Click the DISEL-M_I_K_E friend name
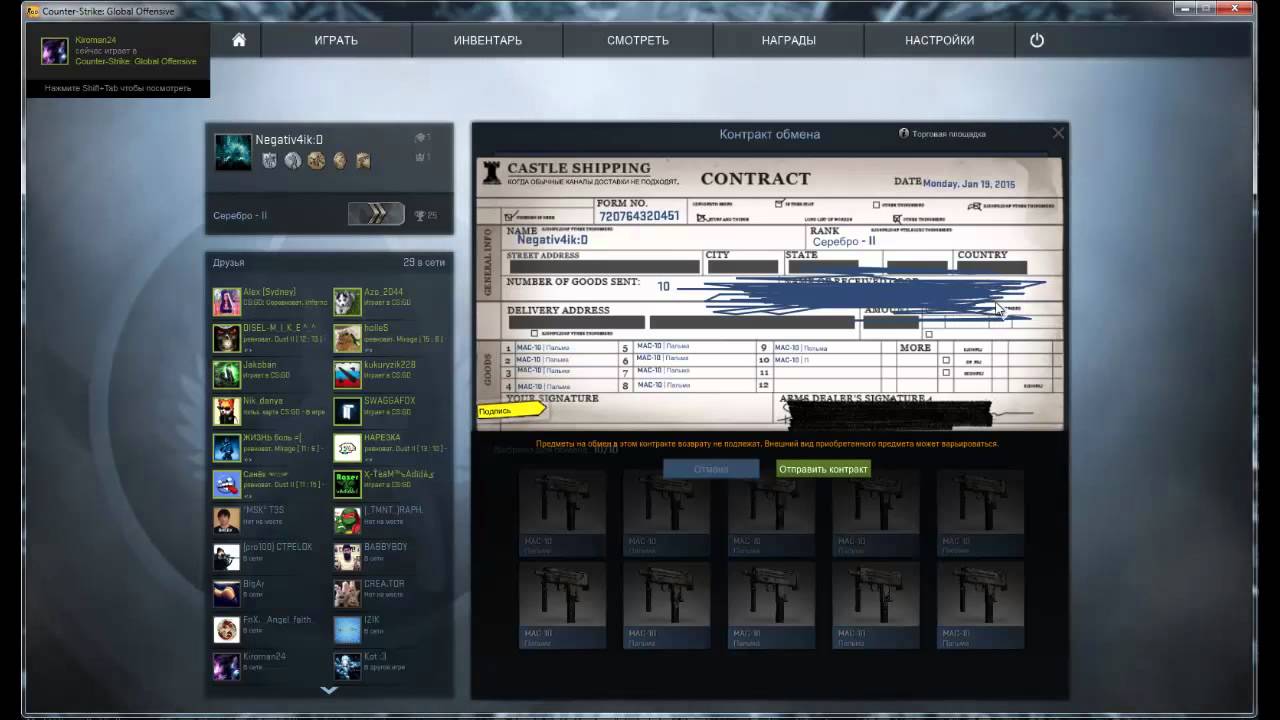This screenshot has height=720, width=1280. click(x=279, y=328)
